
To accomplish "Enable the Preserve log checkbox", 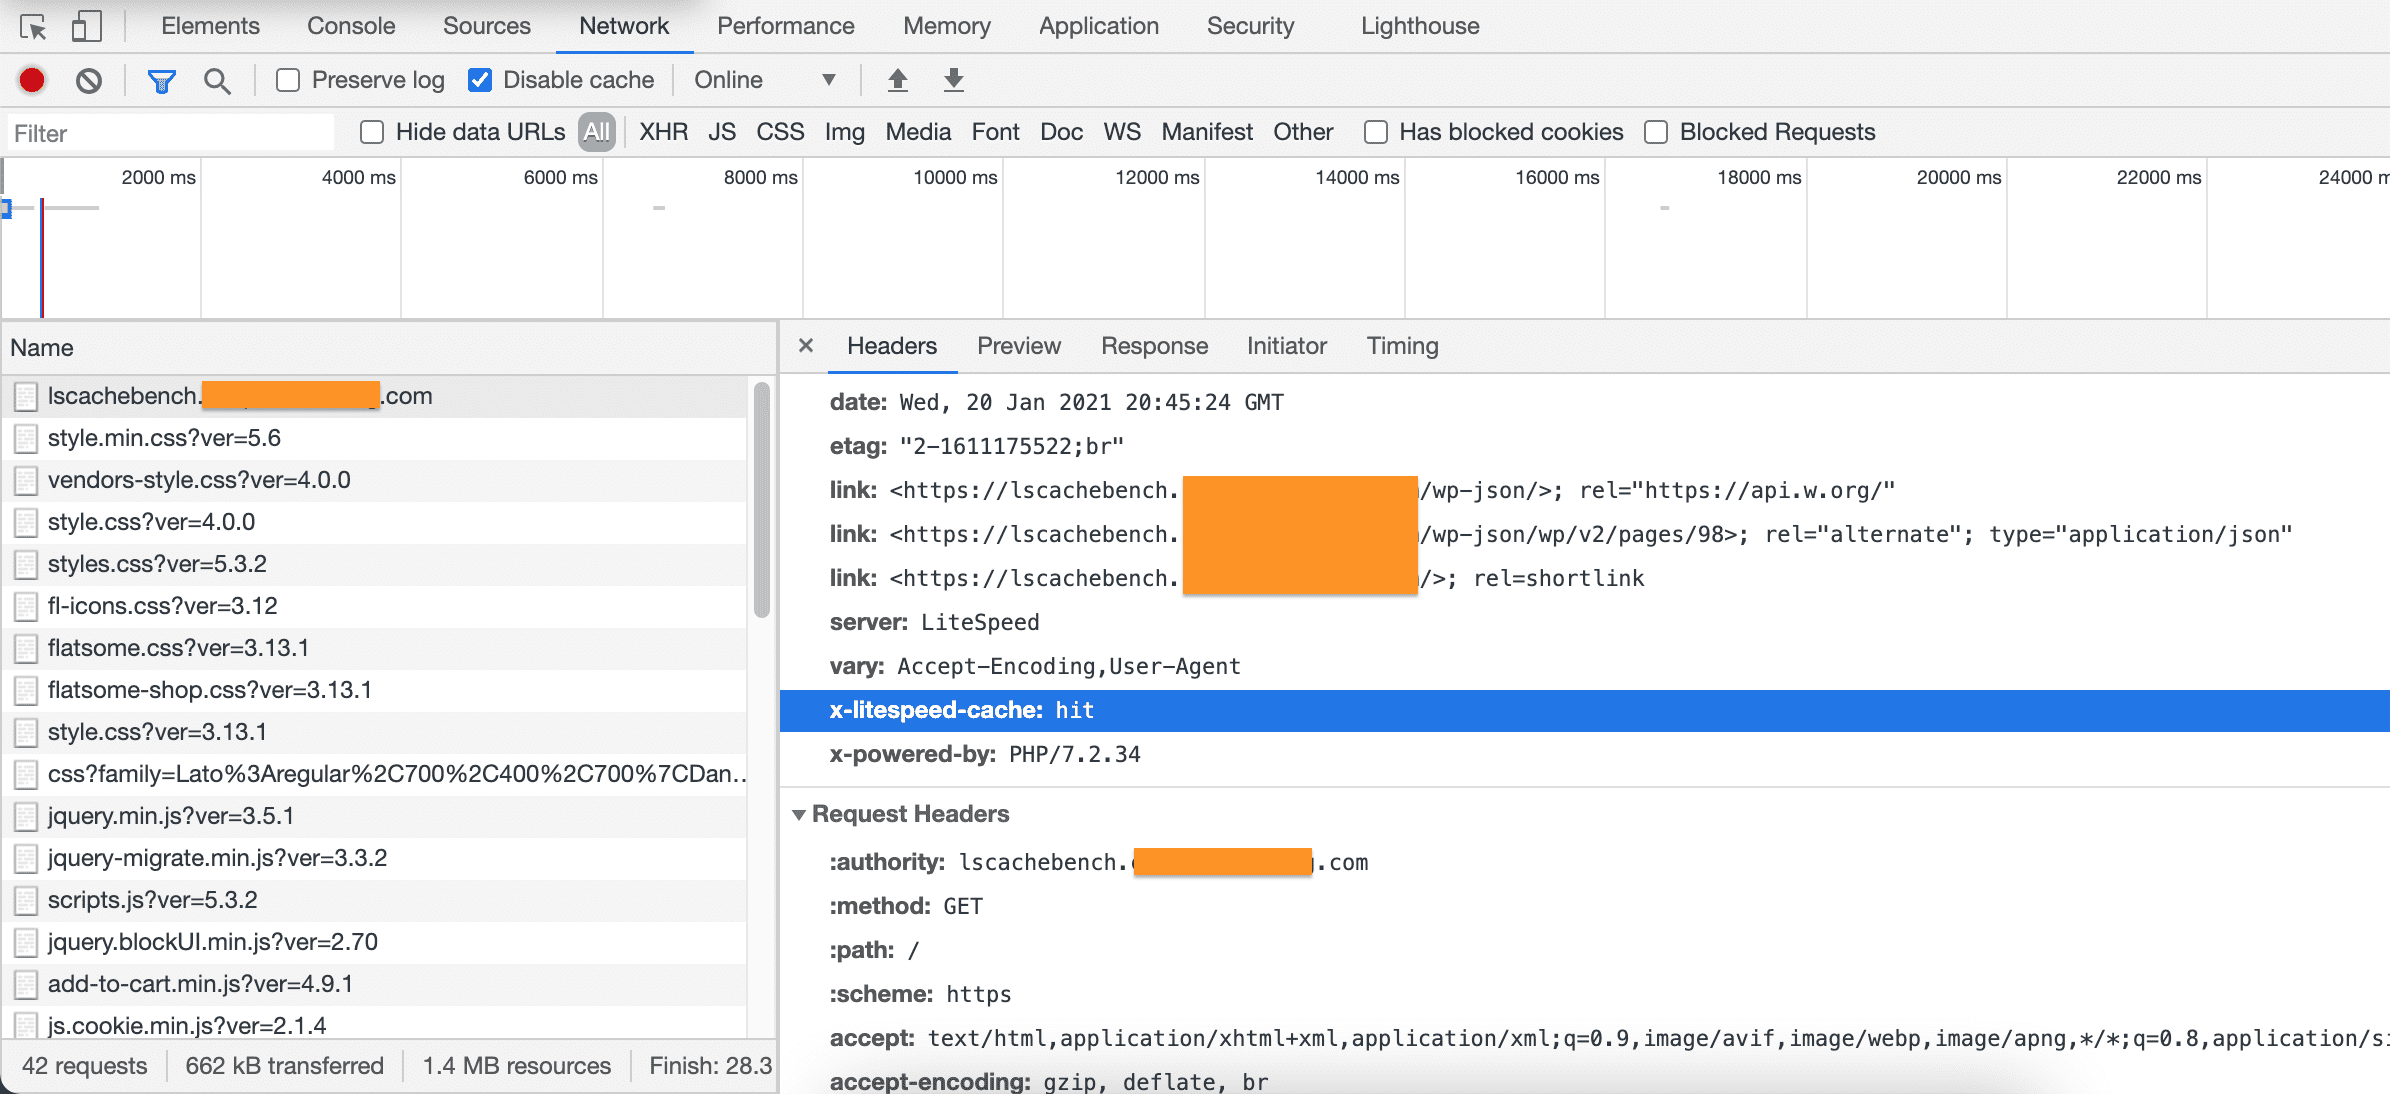I will point(288,80).
